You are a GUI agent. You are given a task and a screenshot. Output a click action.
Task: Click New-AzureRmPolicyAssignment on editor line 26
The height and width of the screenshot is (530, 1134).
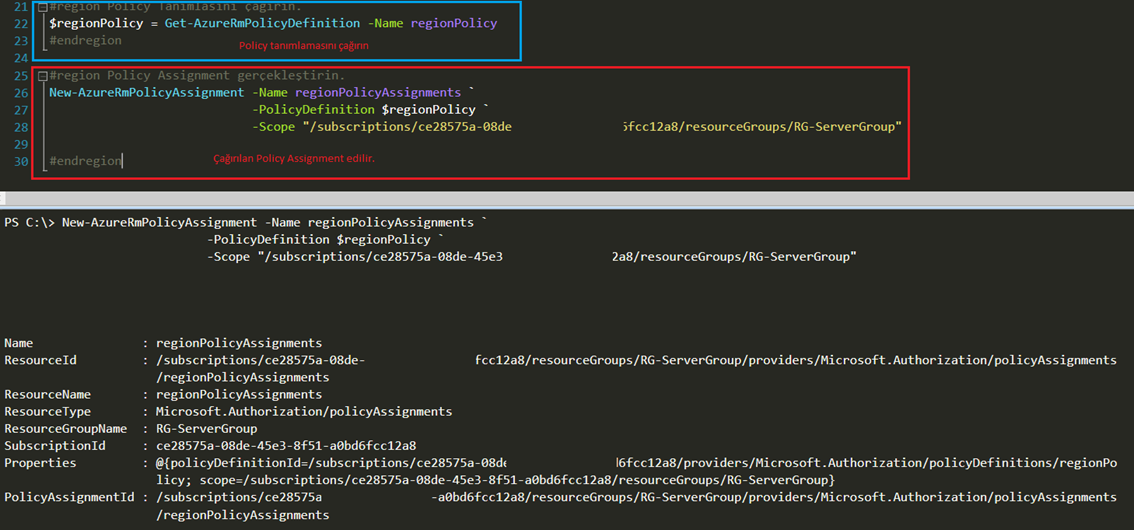(147, 93)
